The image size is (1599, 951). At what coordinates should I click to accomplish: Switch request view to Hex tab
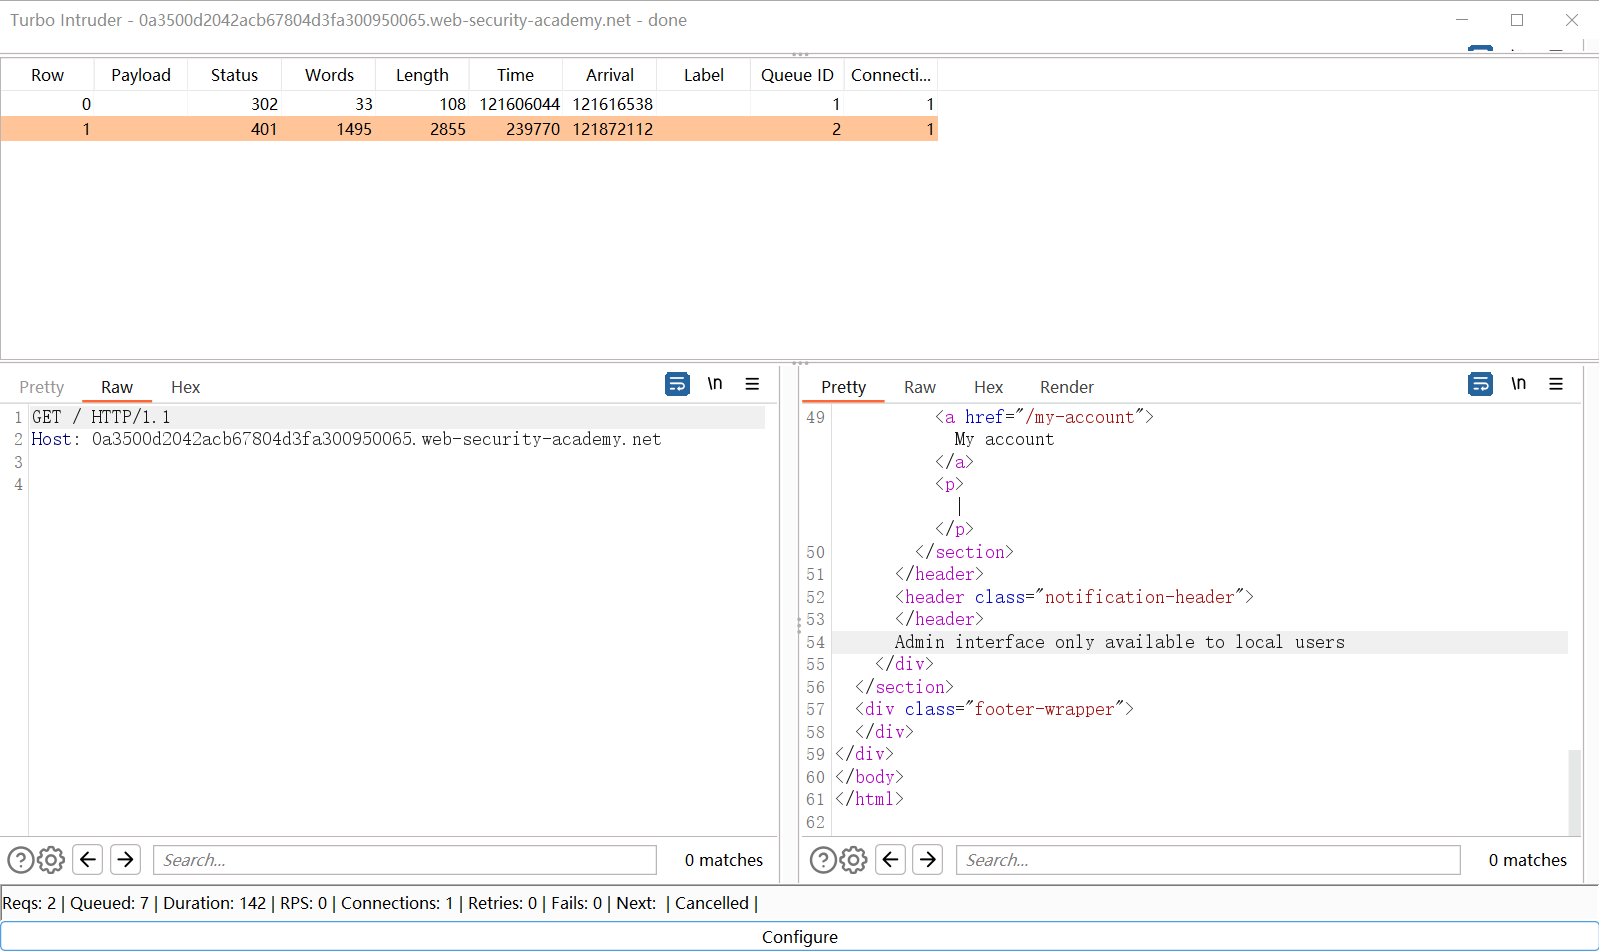pyautogui.click(x=185, y=387)
